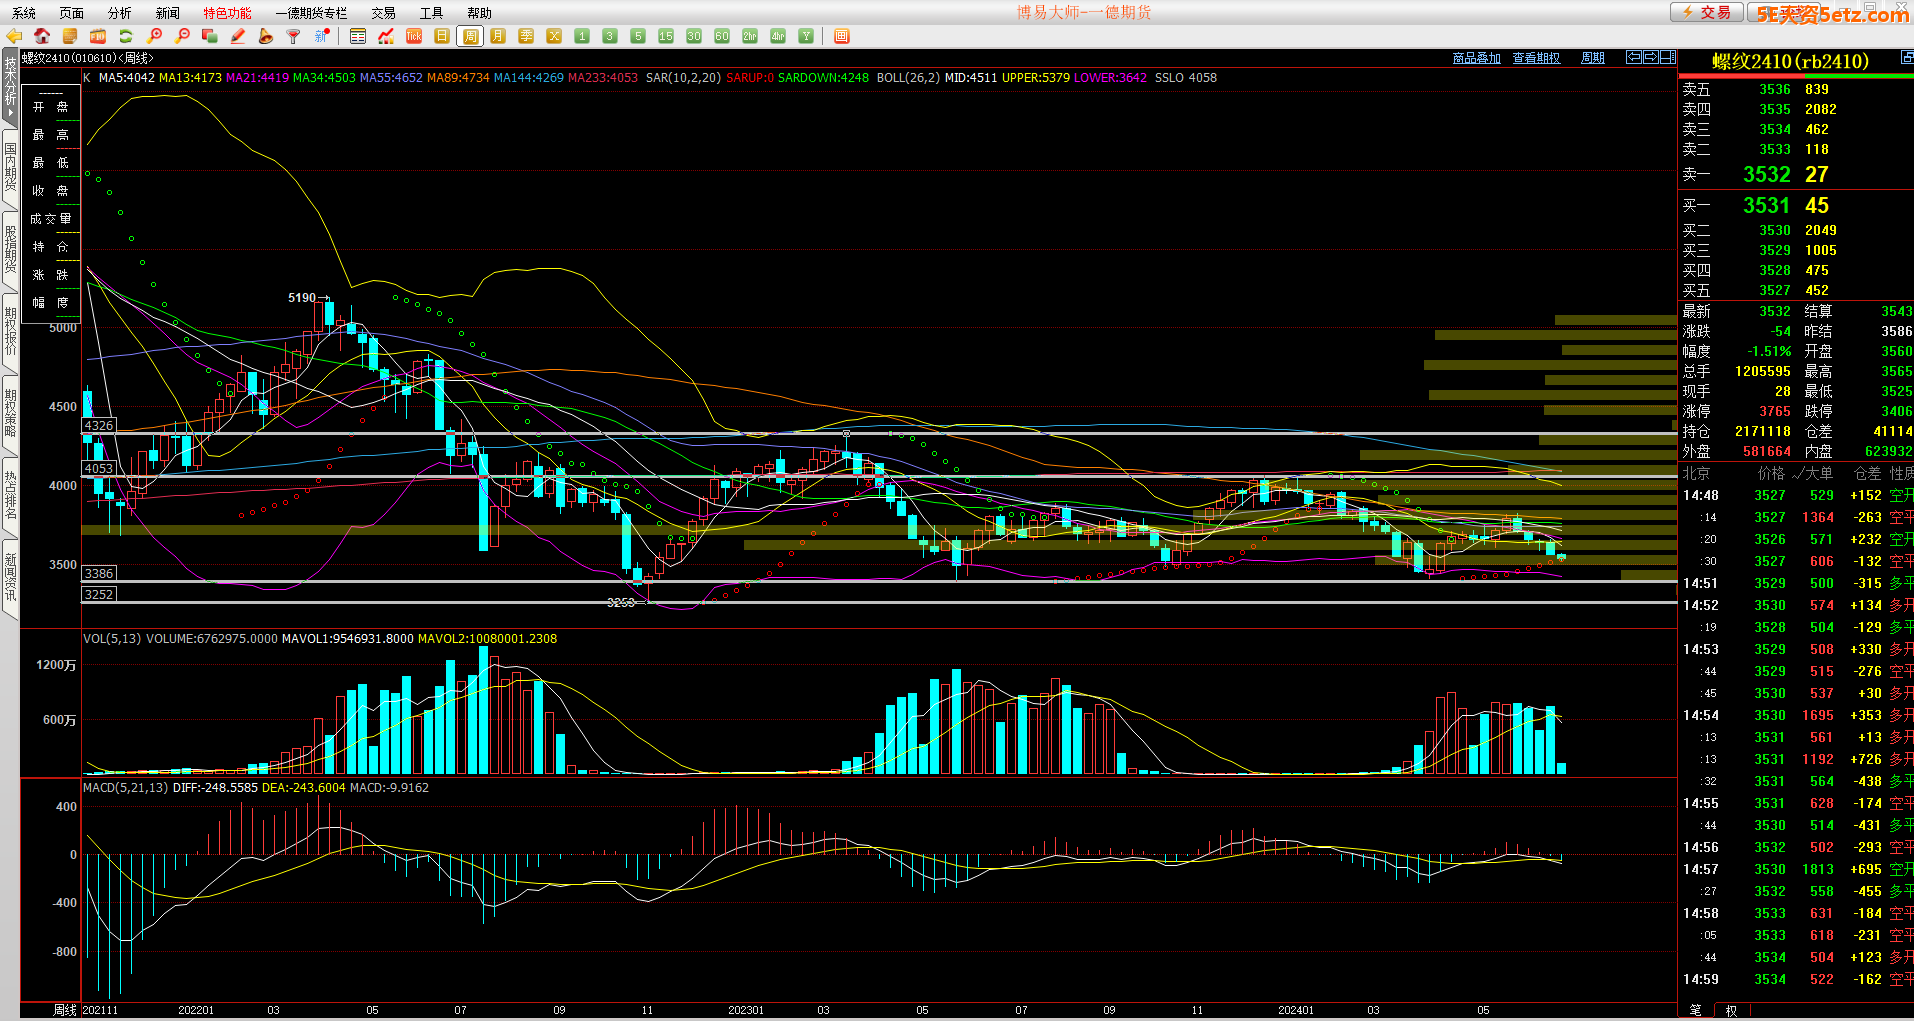This screenshot has height=1021, width=1914.
Task: Open the 周期 period dropdown
Action: click(1592, 58)
